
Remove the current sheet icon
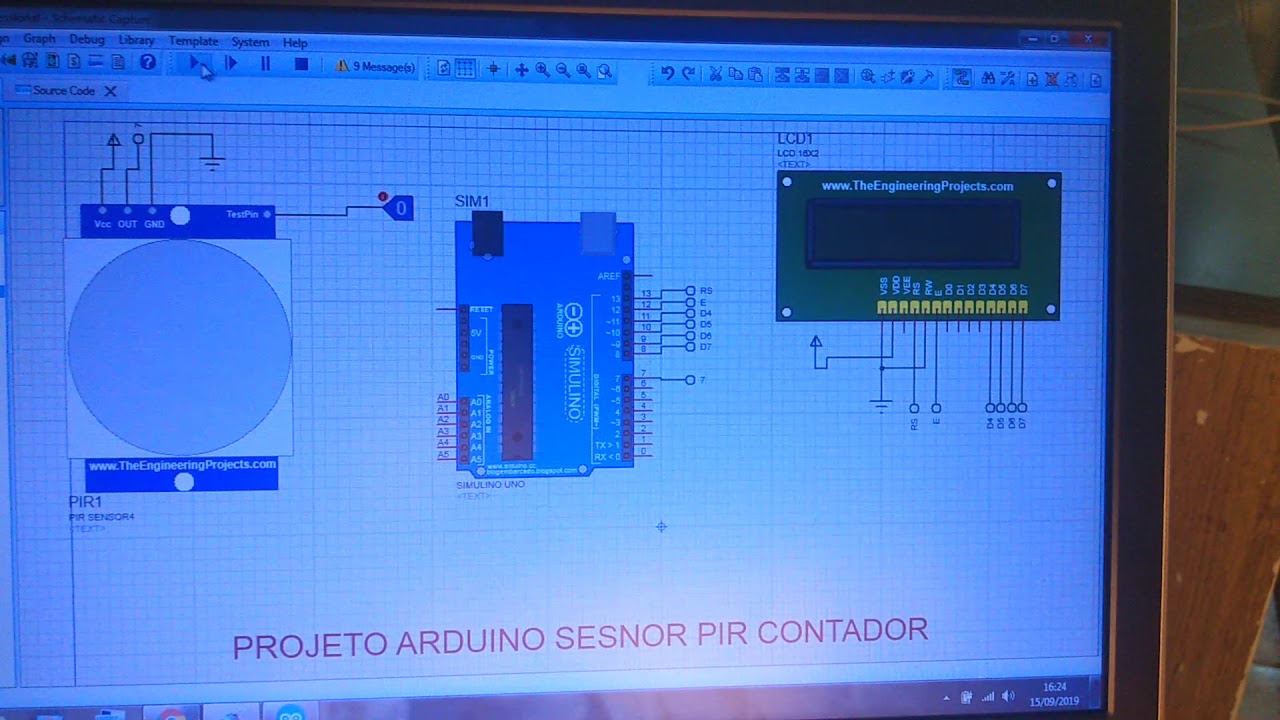click(x=1053, y=80)
